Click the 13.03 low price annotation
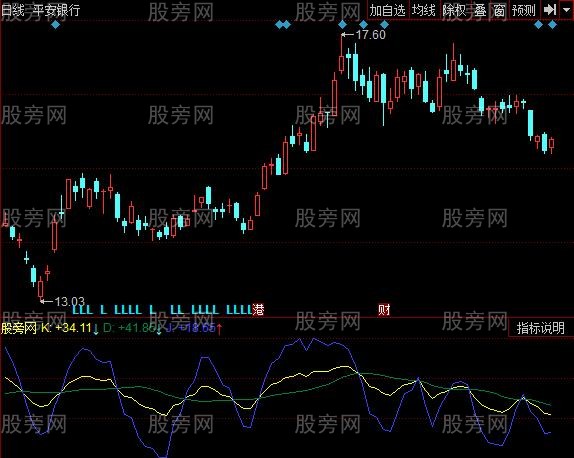574x458 pixels. 70,302
